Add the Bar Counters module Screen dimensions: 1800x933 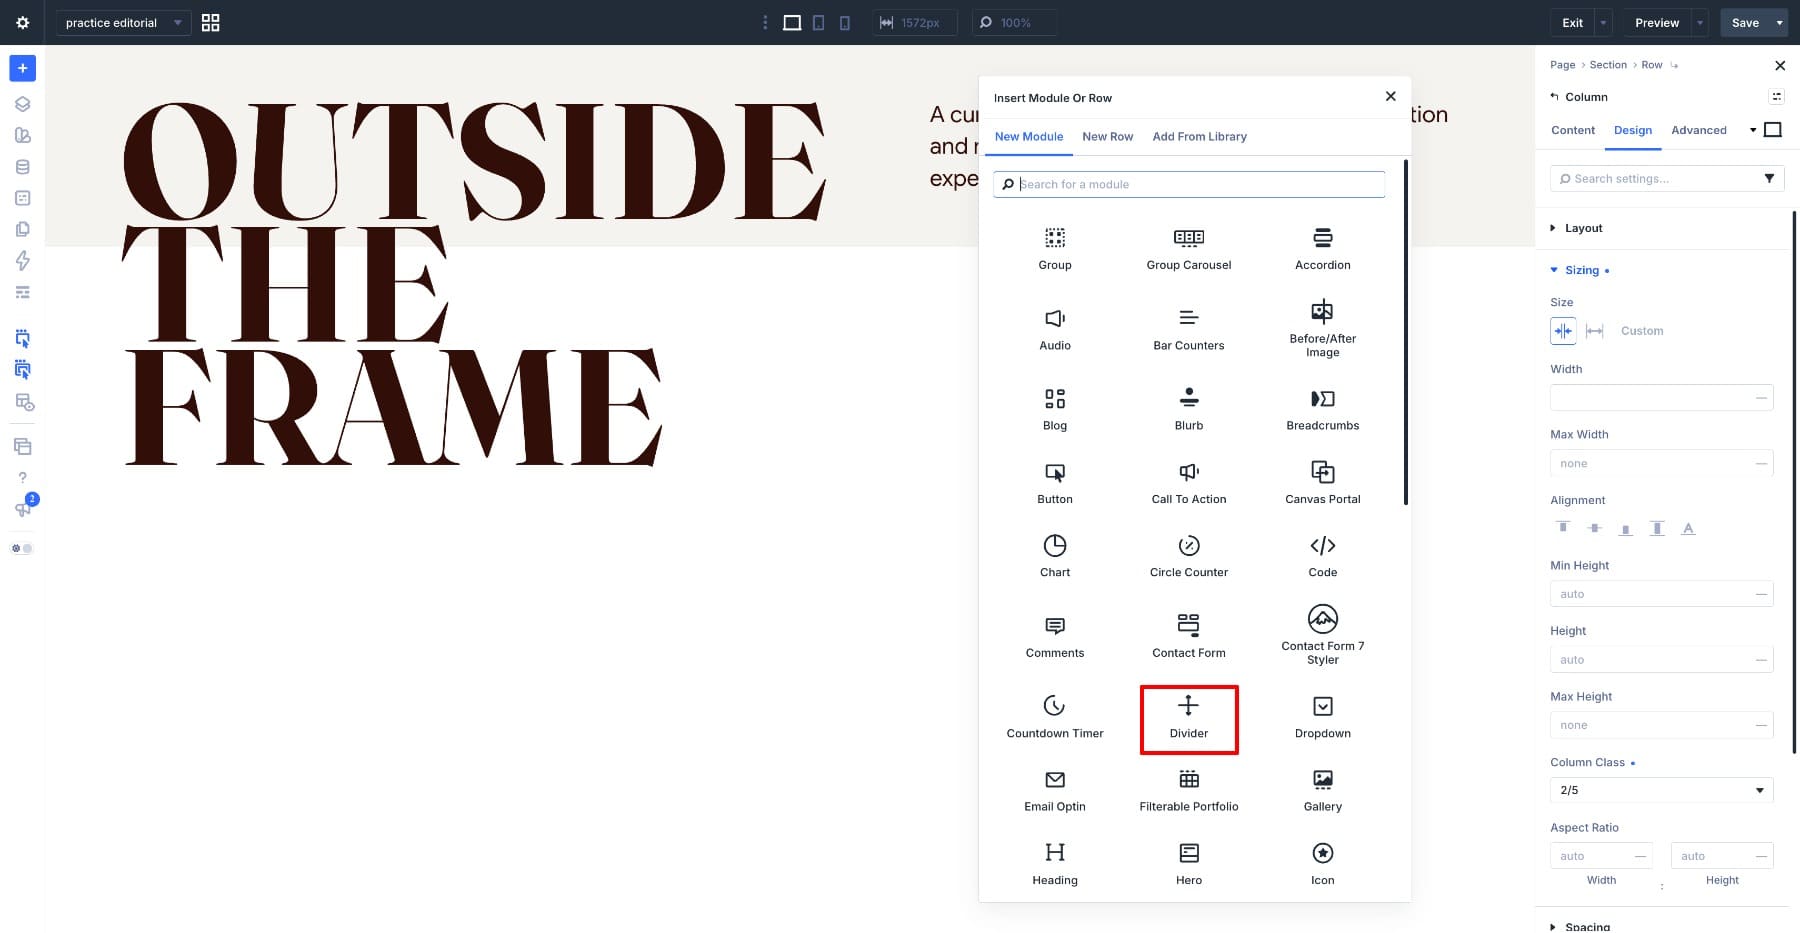1188,329
